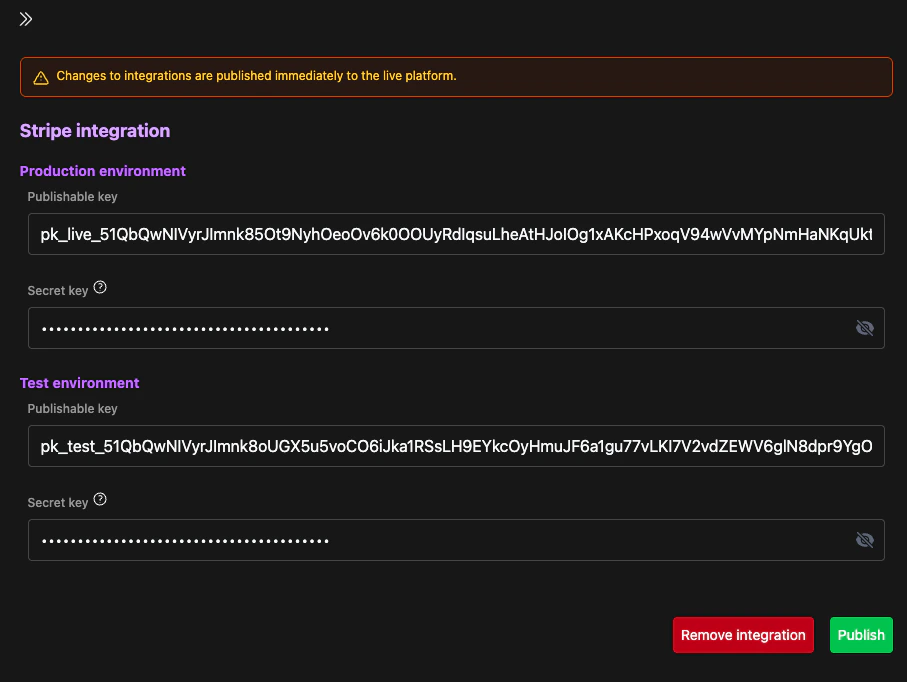Select the Test environment heading

pyautogui.click(x=79, y=383)
